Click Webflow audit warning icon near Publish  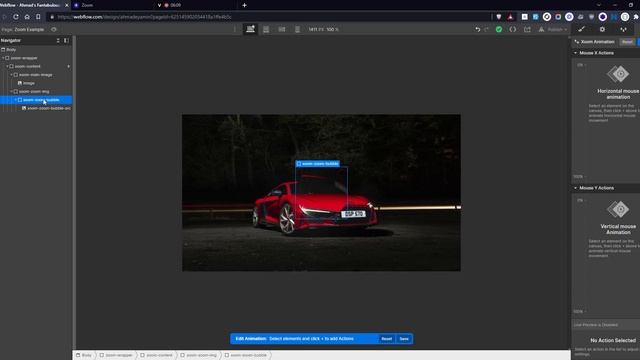click(541, 29)
